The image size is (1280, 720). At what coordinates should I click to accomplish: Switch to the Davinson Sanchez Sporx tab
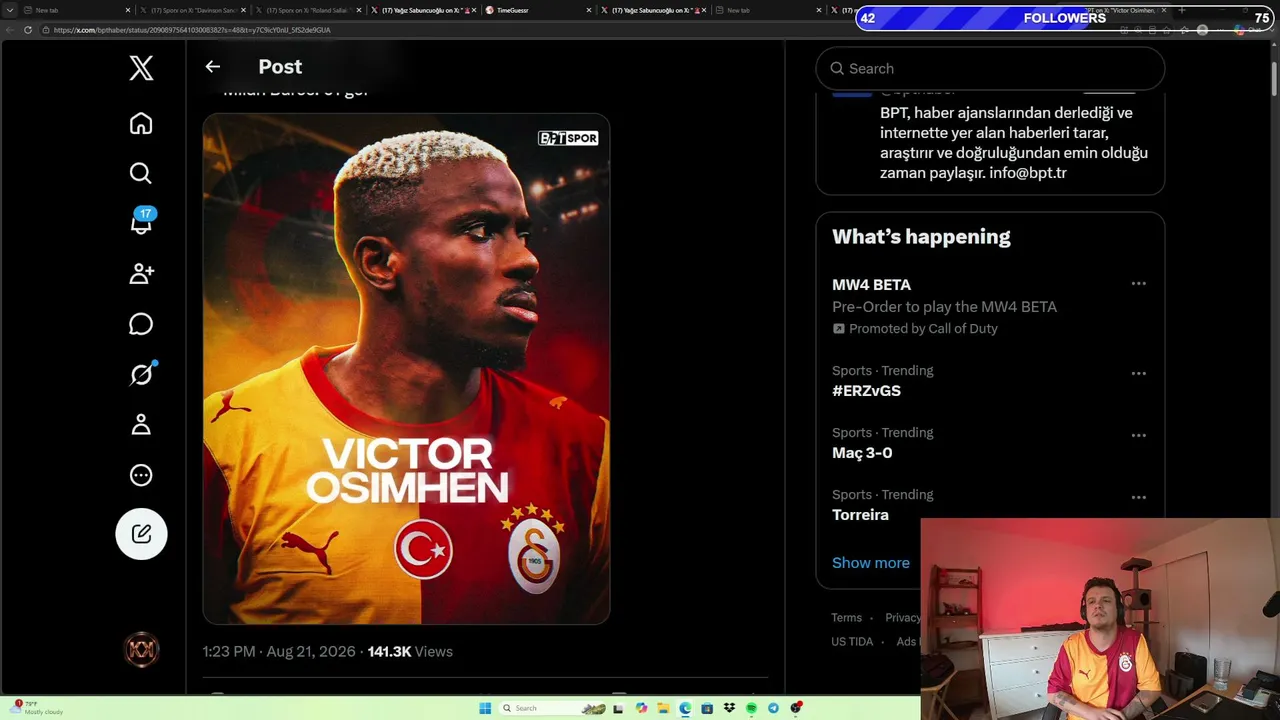(192, 10)
